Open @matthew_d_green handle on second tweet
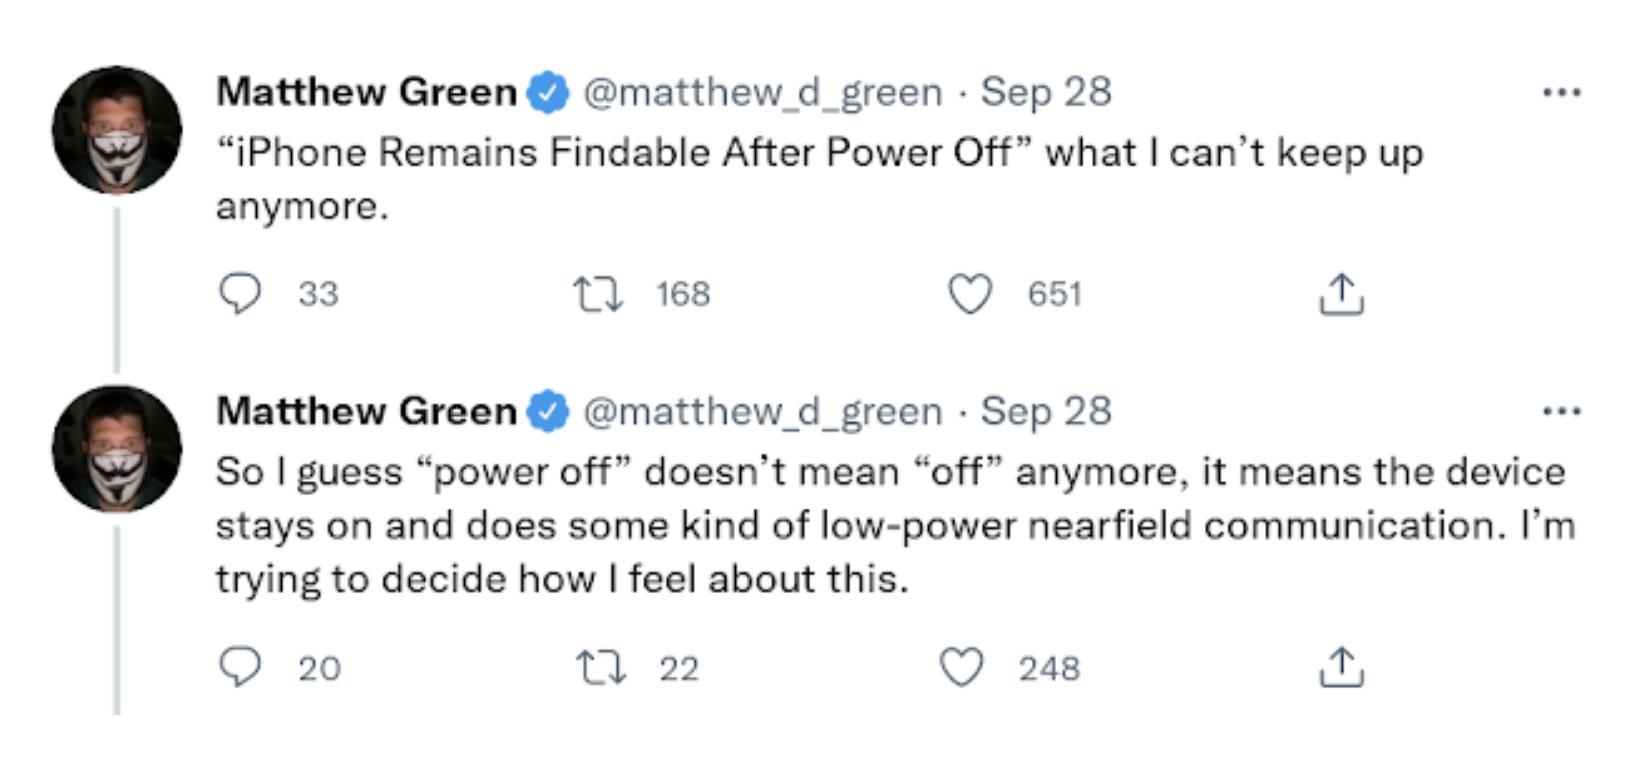The width and height of the screenshot is (1641, 759). pyautogui.click(x=762, y=411)
